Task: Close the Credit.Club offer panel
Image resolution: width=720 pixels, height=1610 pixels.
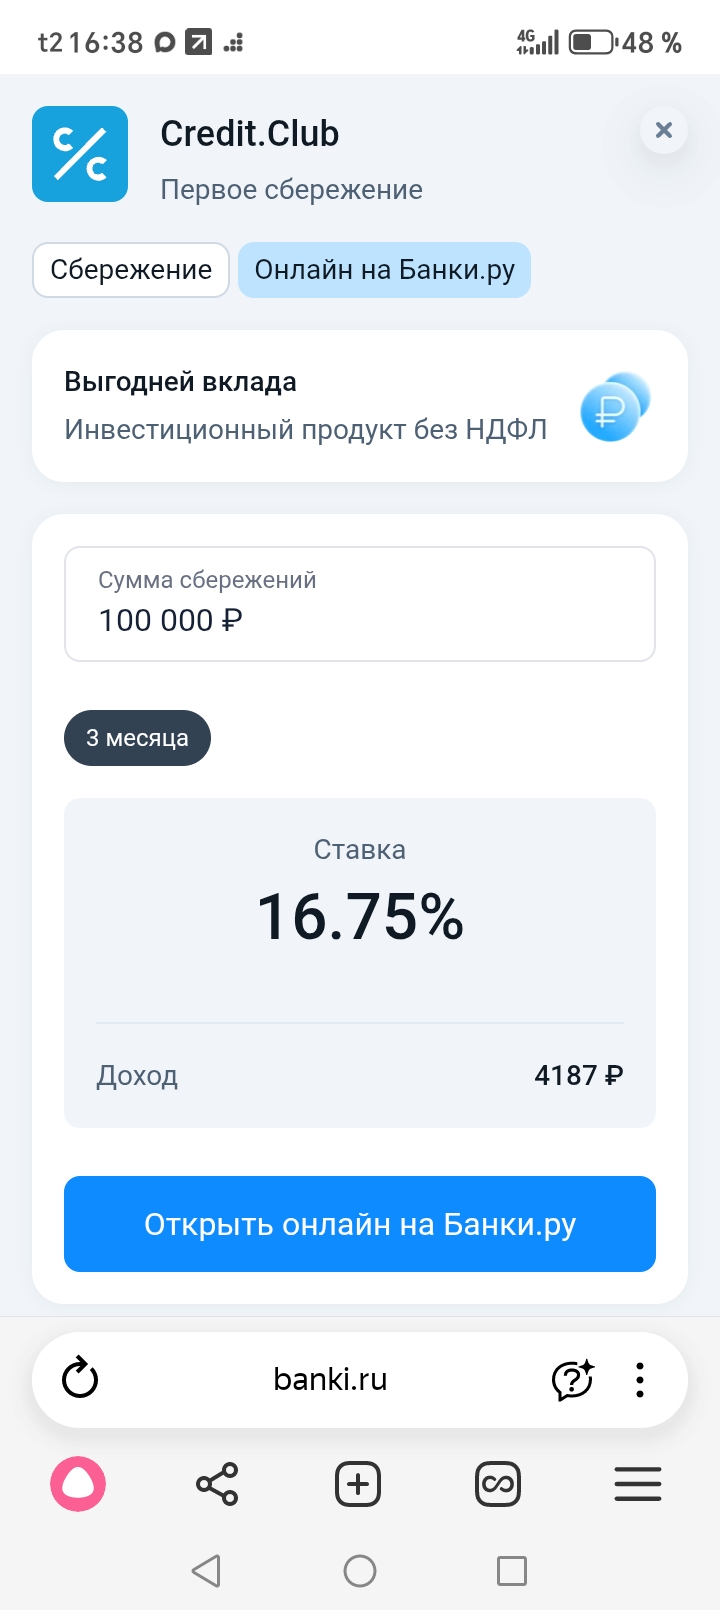Action: tap(663, 130)
